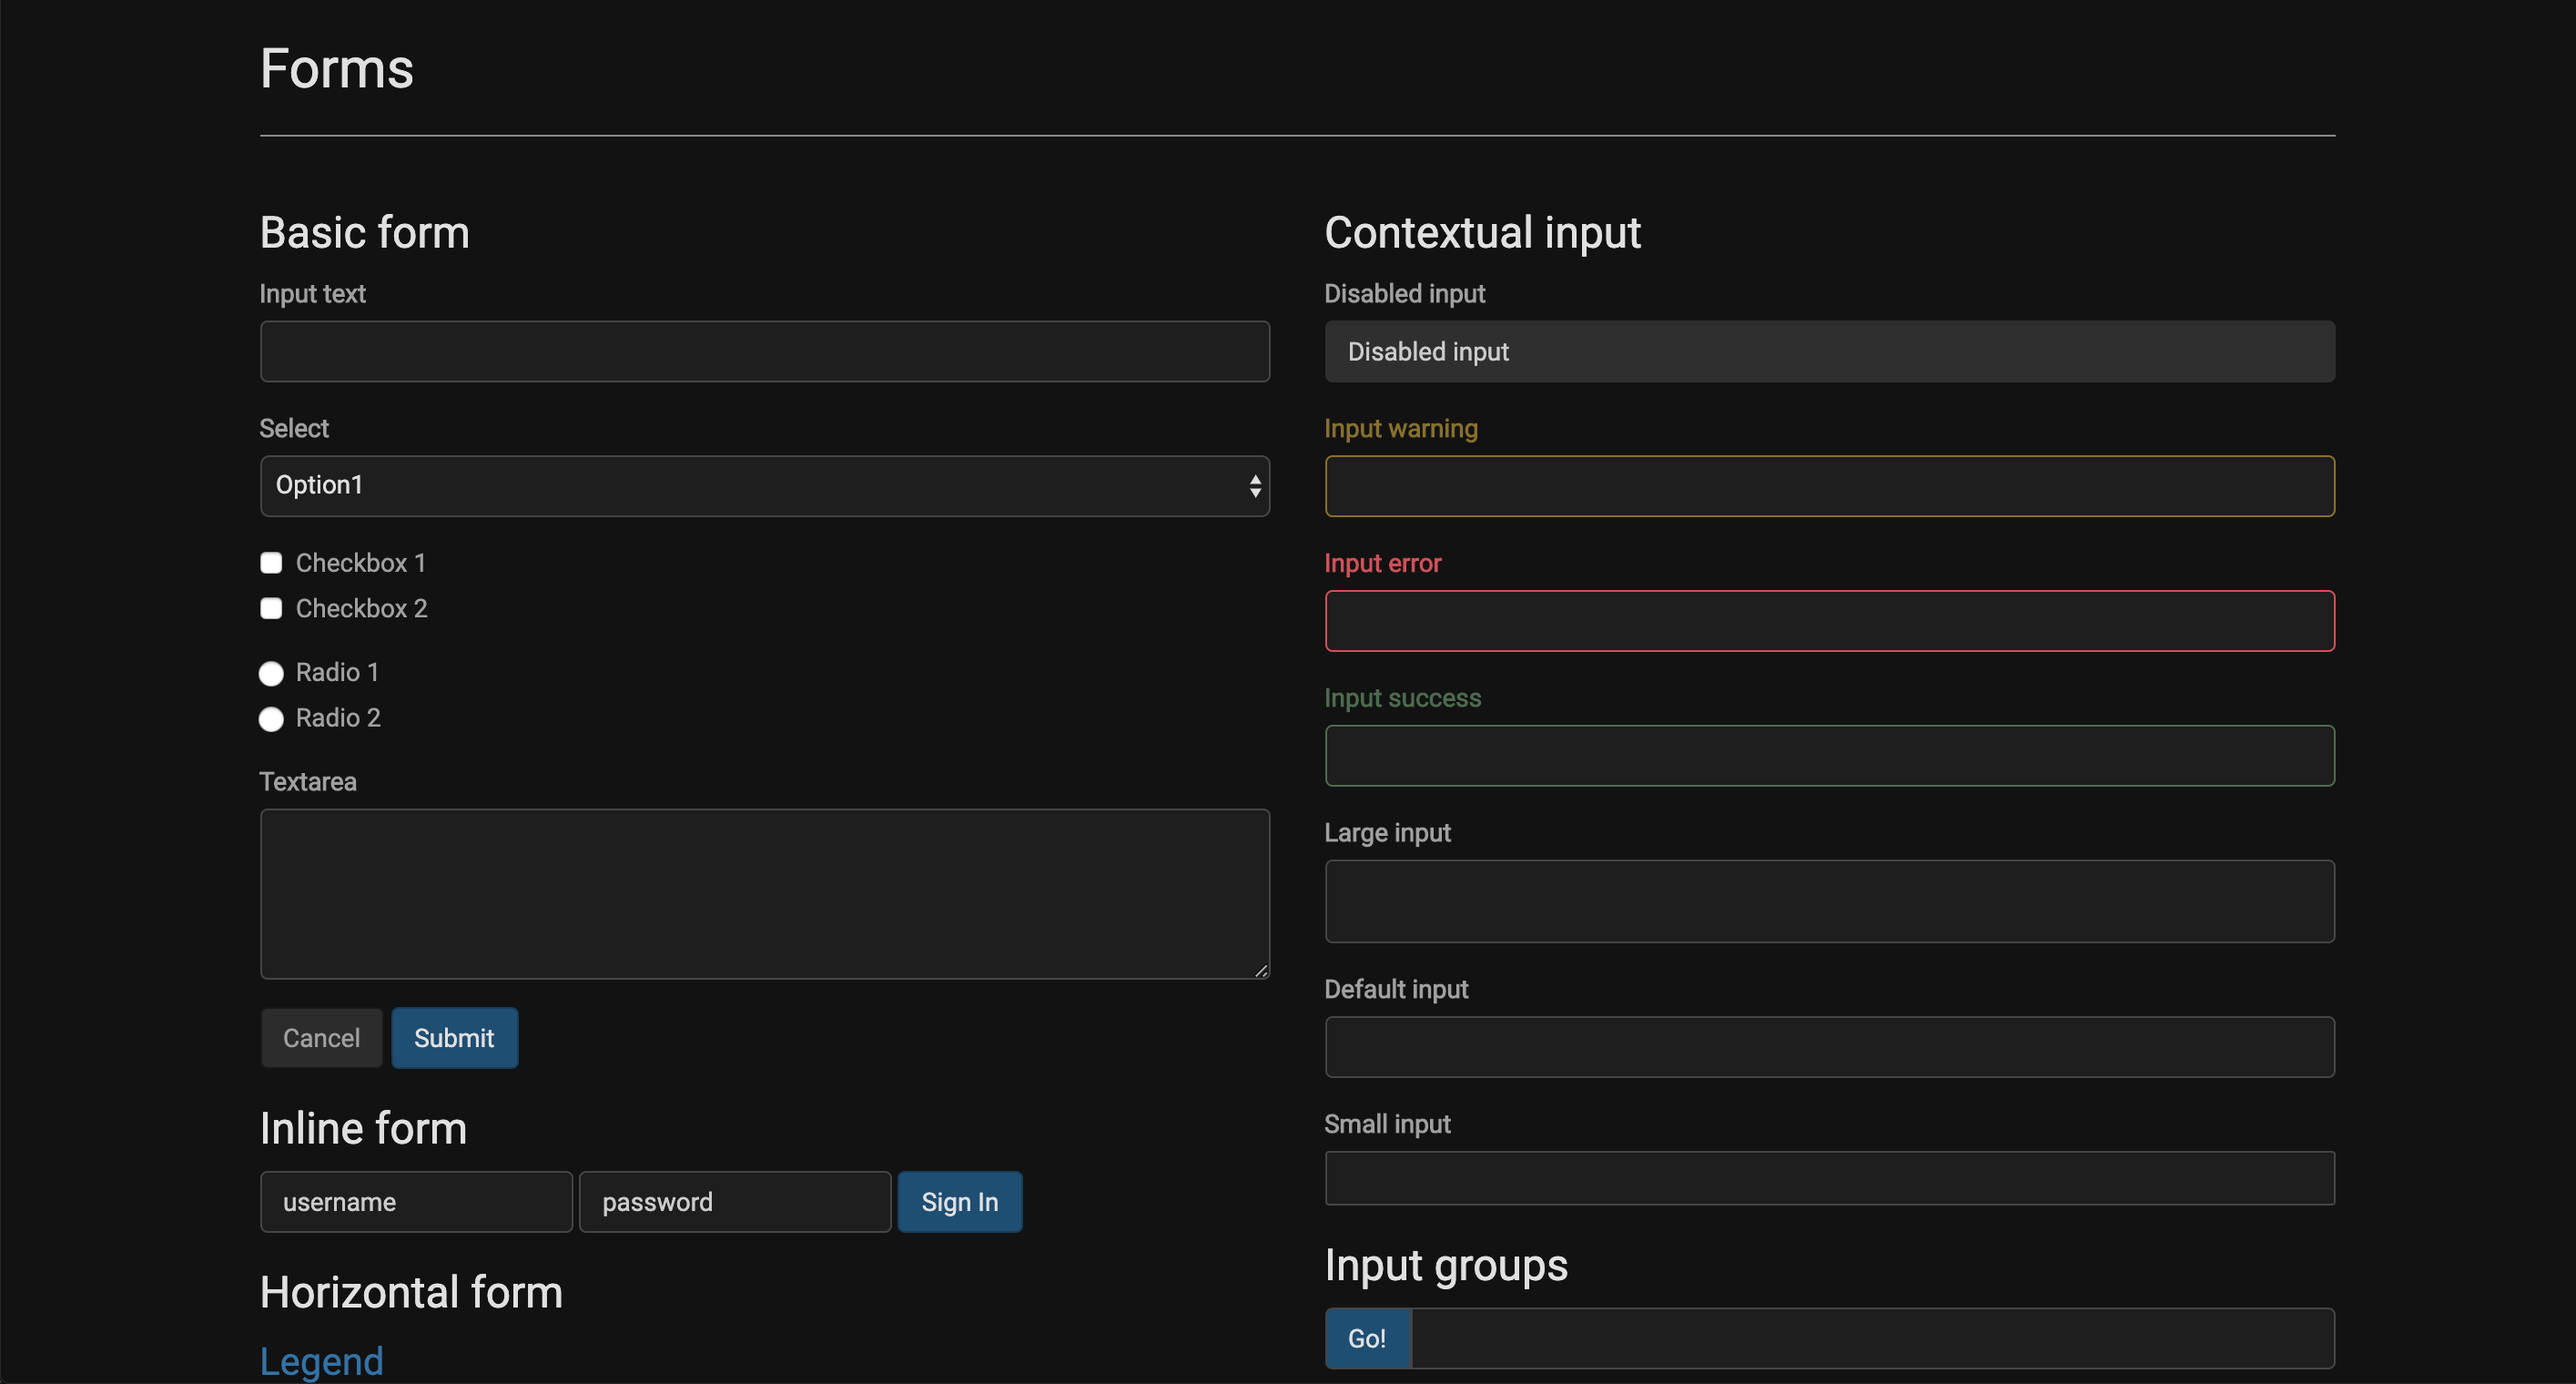Image resolution: width=2576 pixels, height=1384 pixels.
Task: Click the green Input success field
Action: 1829,756
